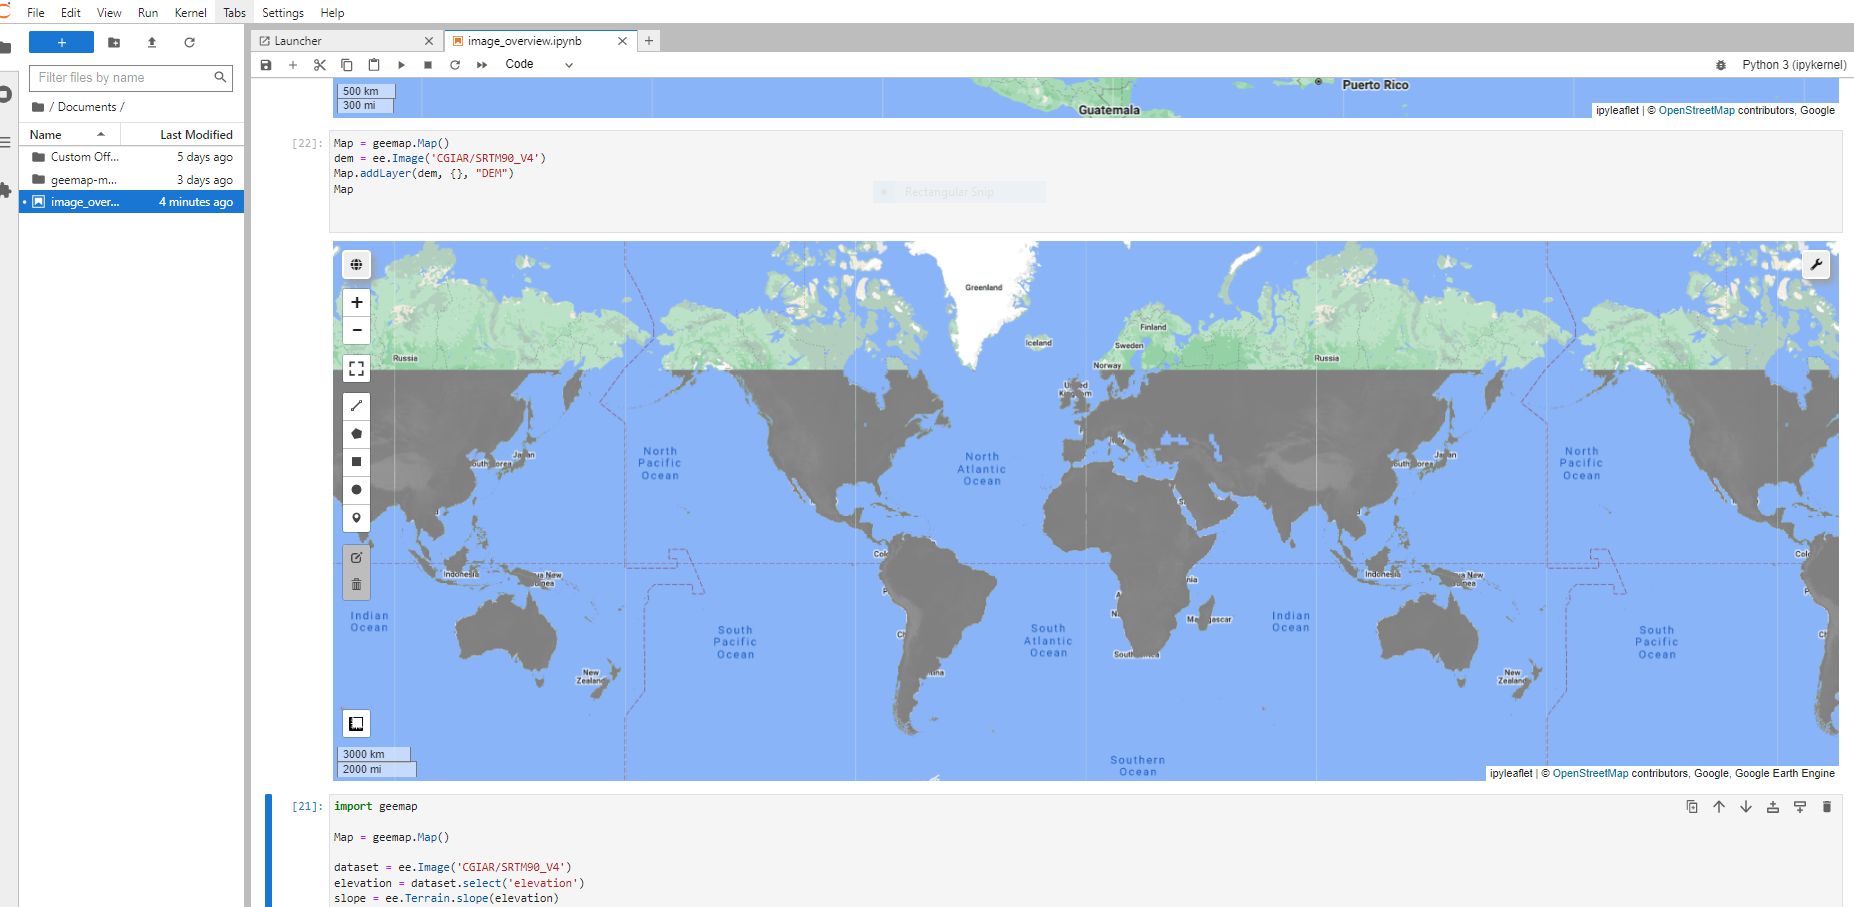
Task: Click the blue new launcher button
Action: (61, 43)
